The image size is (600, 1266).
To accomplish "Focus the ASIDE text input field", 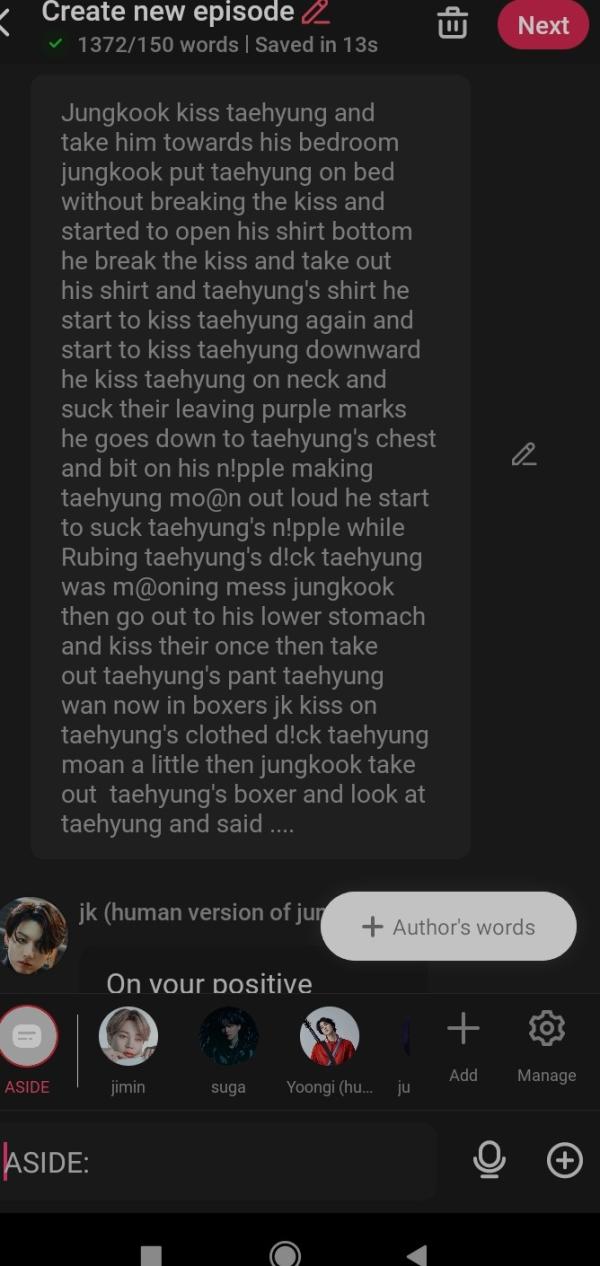I will click(x=220, y=1161).
